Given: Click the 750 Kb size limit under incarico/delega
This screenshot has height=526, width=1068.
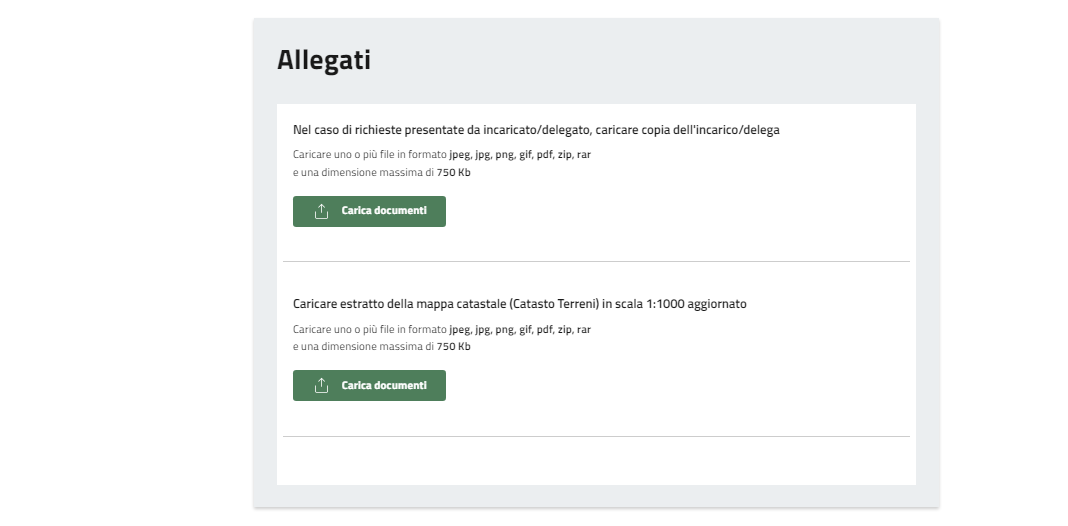Looking at the screenshot, I should 454,172.
